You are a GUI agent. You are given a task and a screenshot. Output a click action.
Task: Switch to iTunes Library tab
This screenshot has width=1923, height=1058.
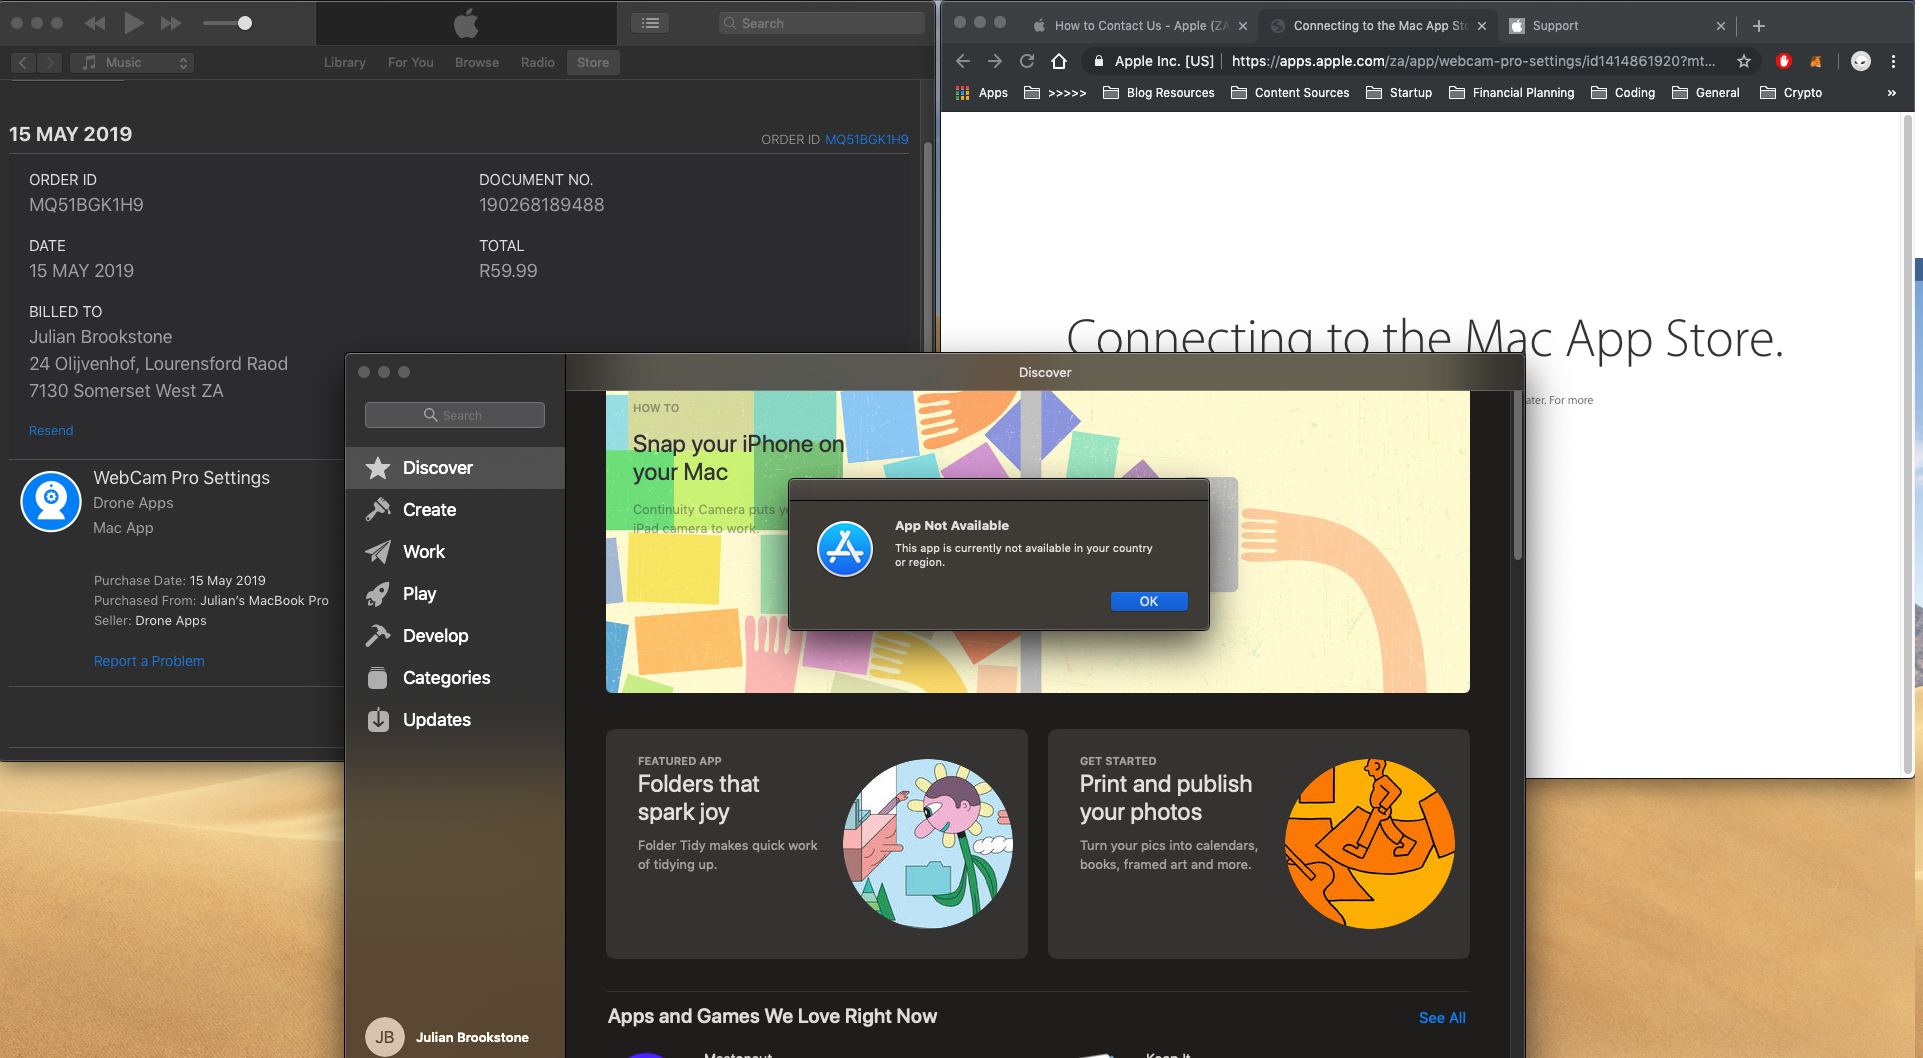[344, 62]
